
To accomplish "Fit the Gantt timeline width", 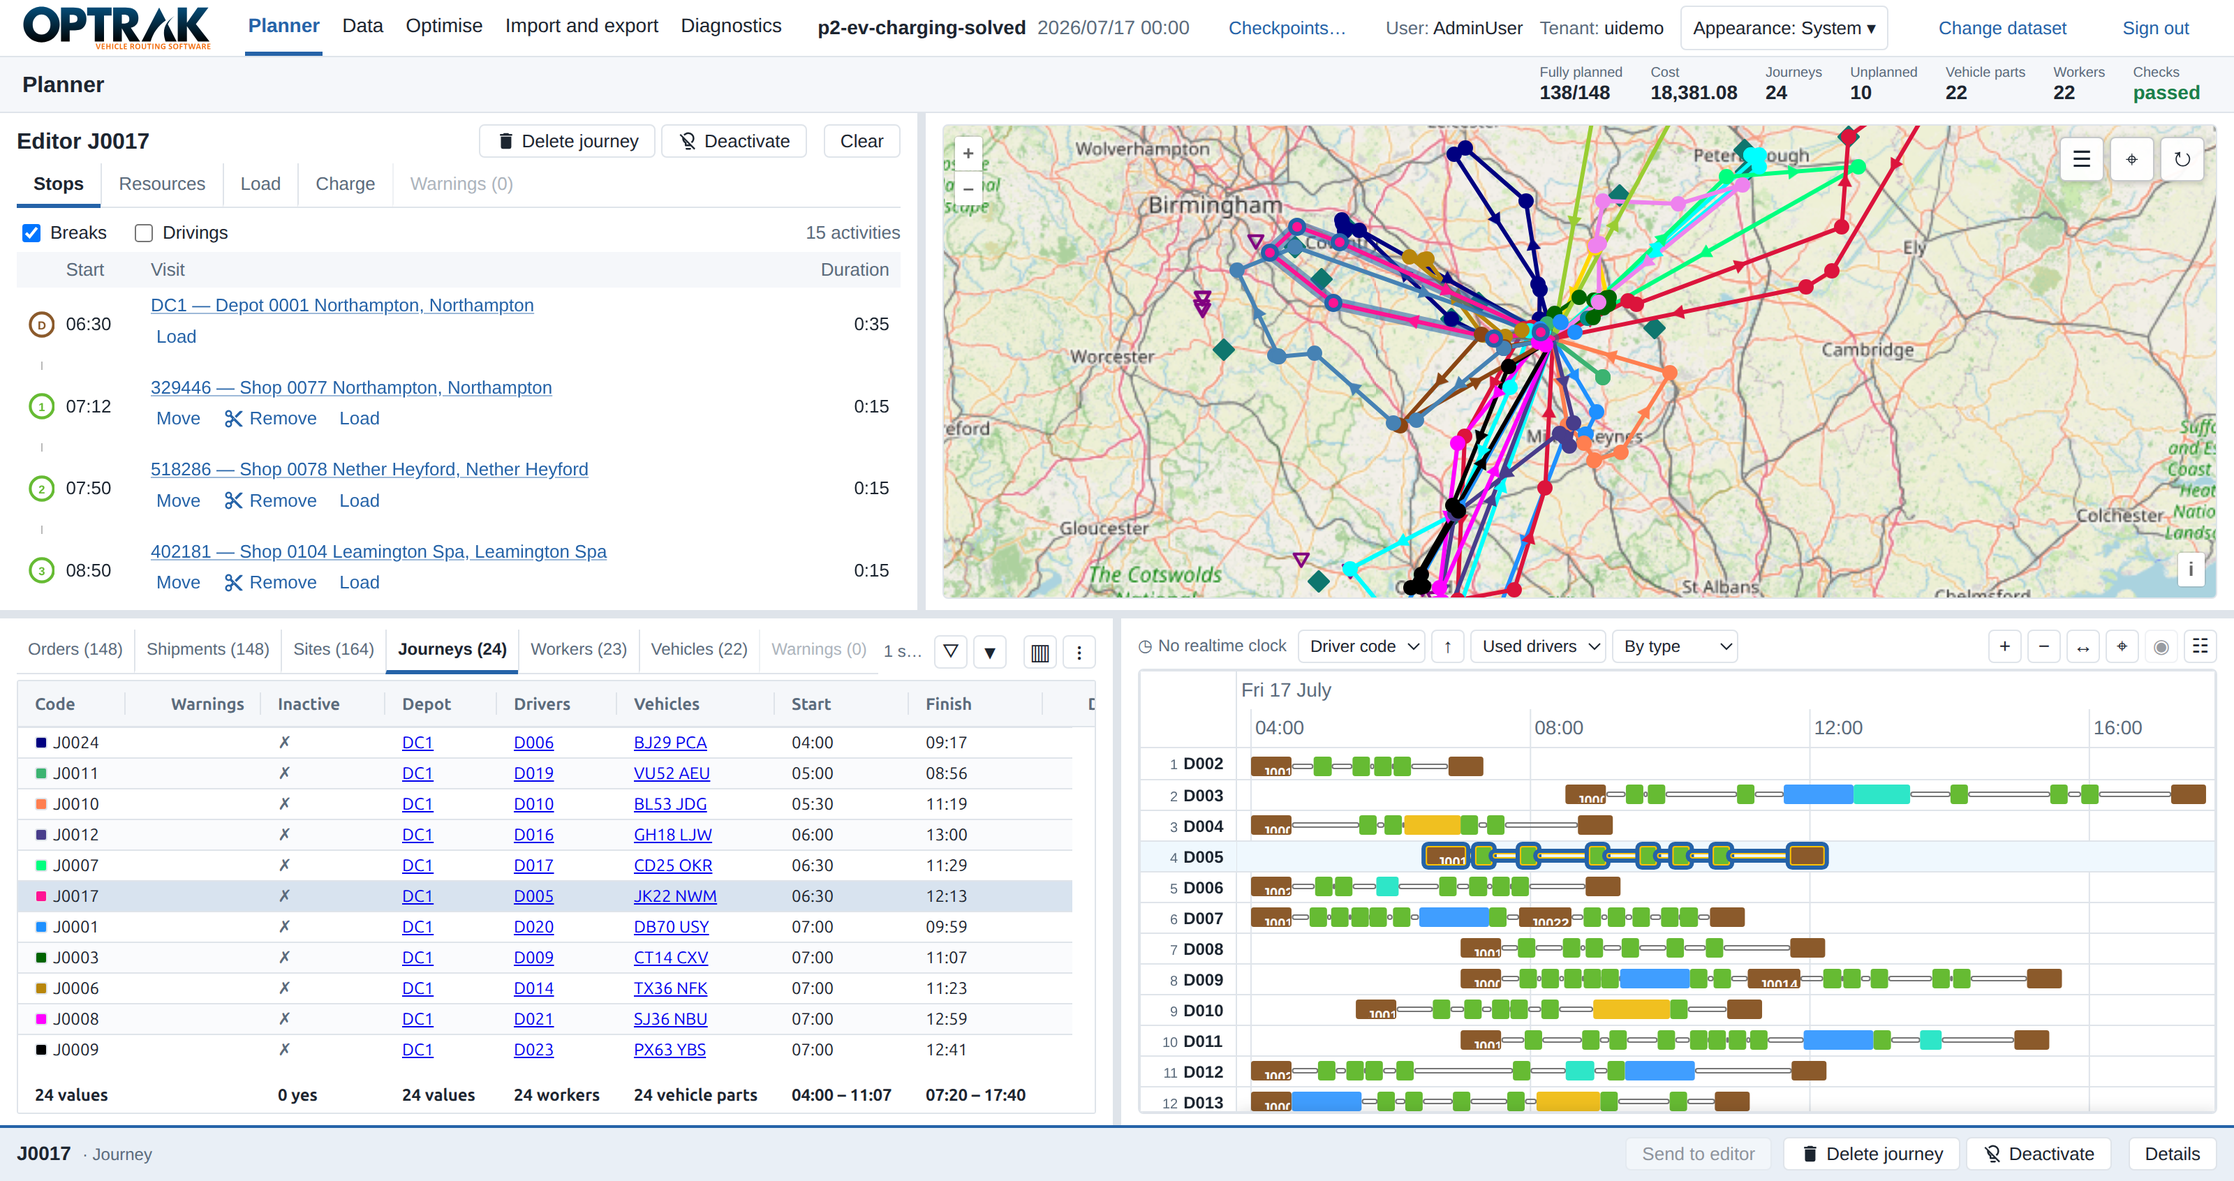I will (x=2083, y=647).
